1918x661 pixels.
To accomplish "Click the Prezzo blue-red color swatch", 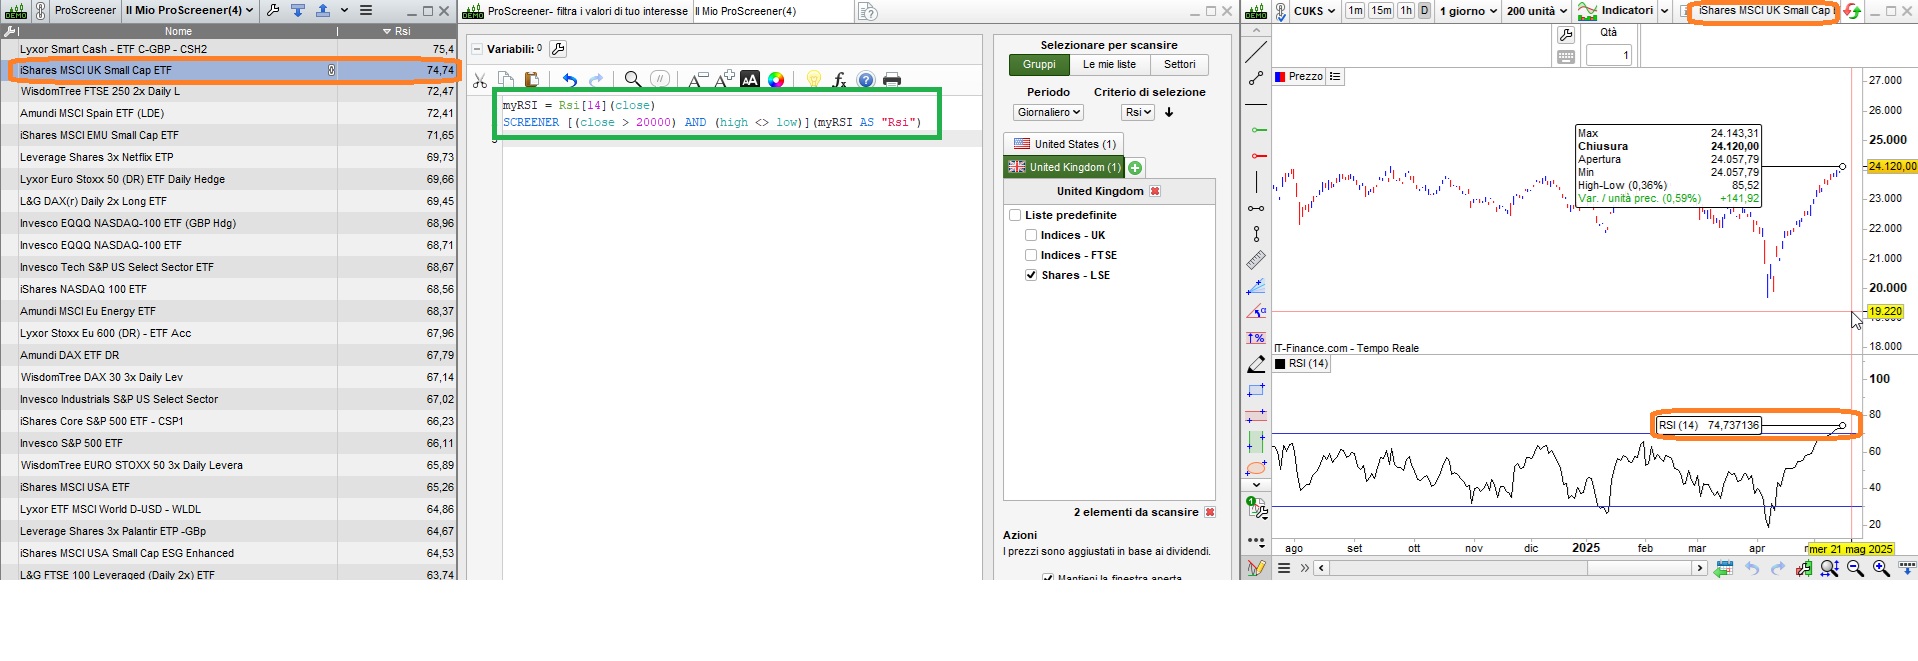I will tap(1280, 76).
